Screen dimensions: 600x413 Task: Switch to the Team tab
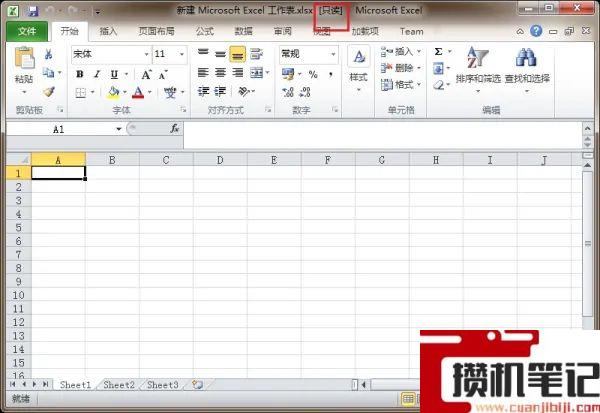click(412, 31)
